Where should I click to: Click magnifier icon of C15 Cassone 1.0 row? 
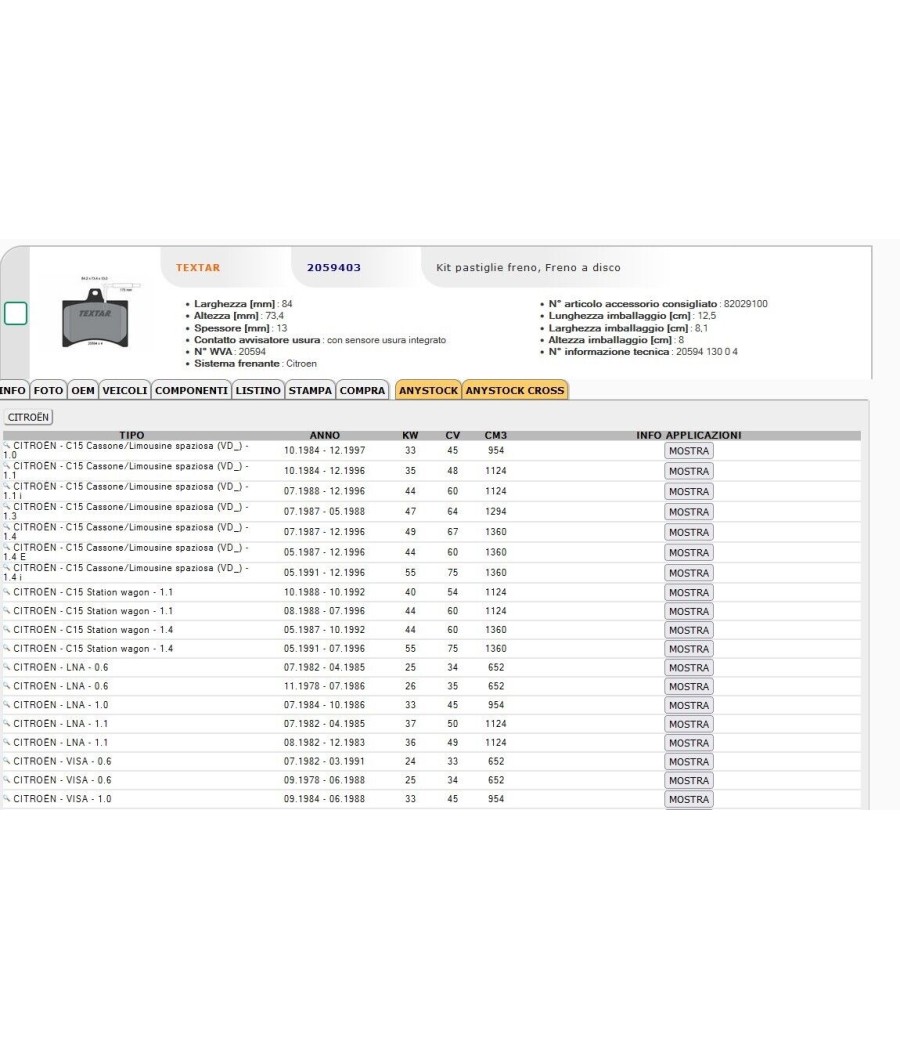coord(7,445)
